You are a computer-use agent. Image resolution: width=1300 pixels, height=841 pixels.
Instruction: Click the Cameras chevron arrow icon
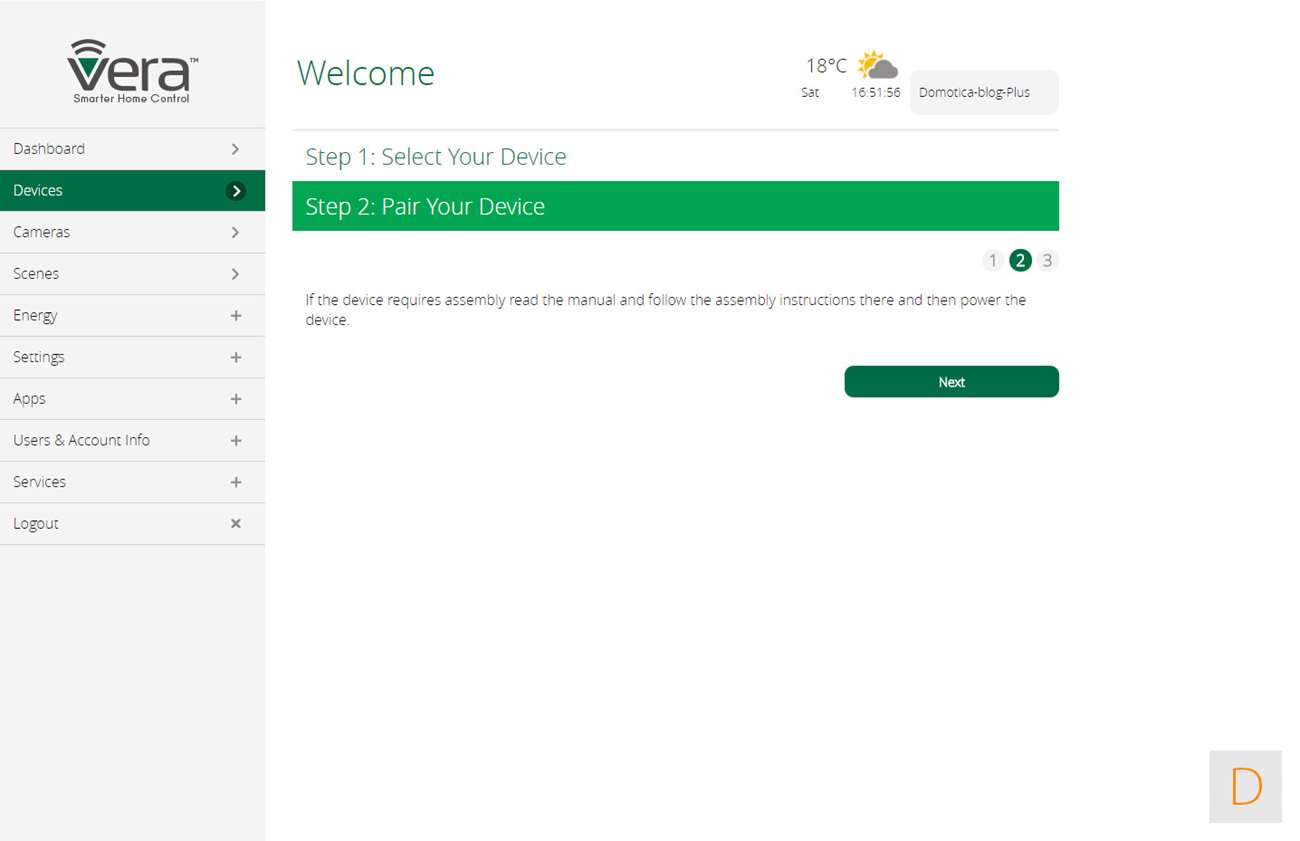point(235,232)
